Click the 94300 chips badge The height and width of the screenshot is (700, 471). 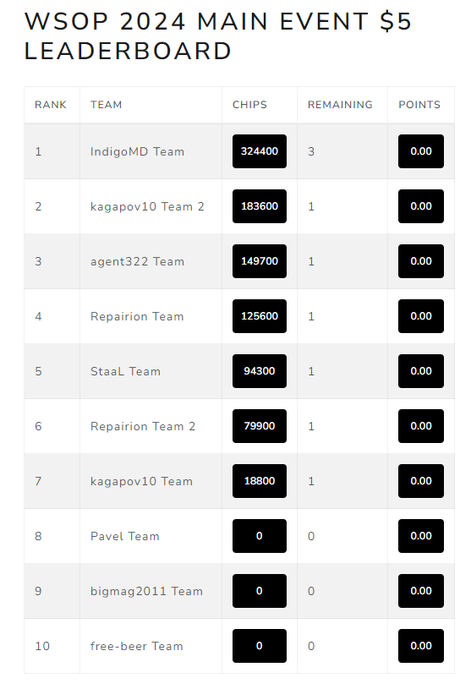pos(259,371)
